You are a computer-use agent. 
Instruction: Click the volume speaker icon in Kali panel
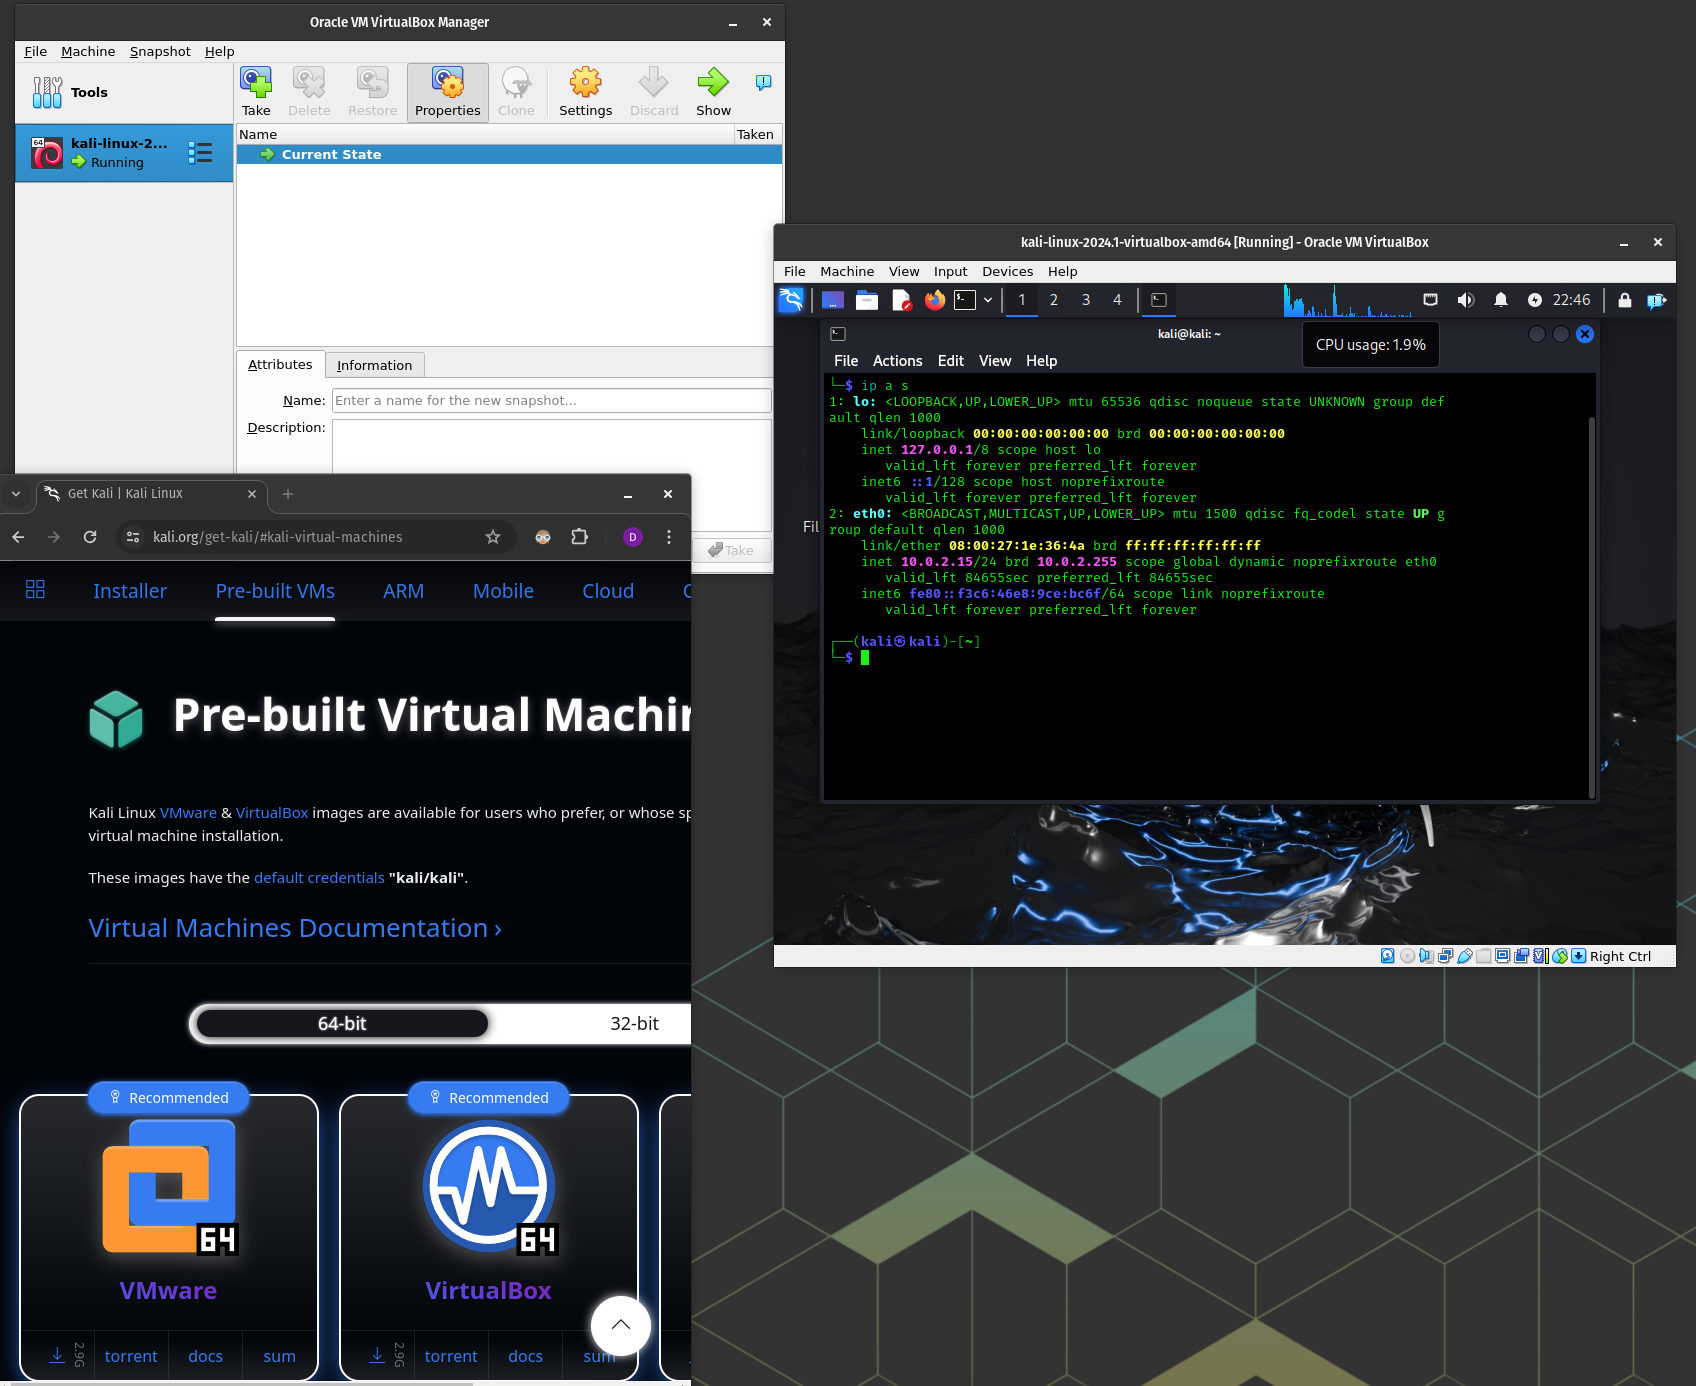coord(1466,300)
